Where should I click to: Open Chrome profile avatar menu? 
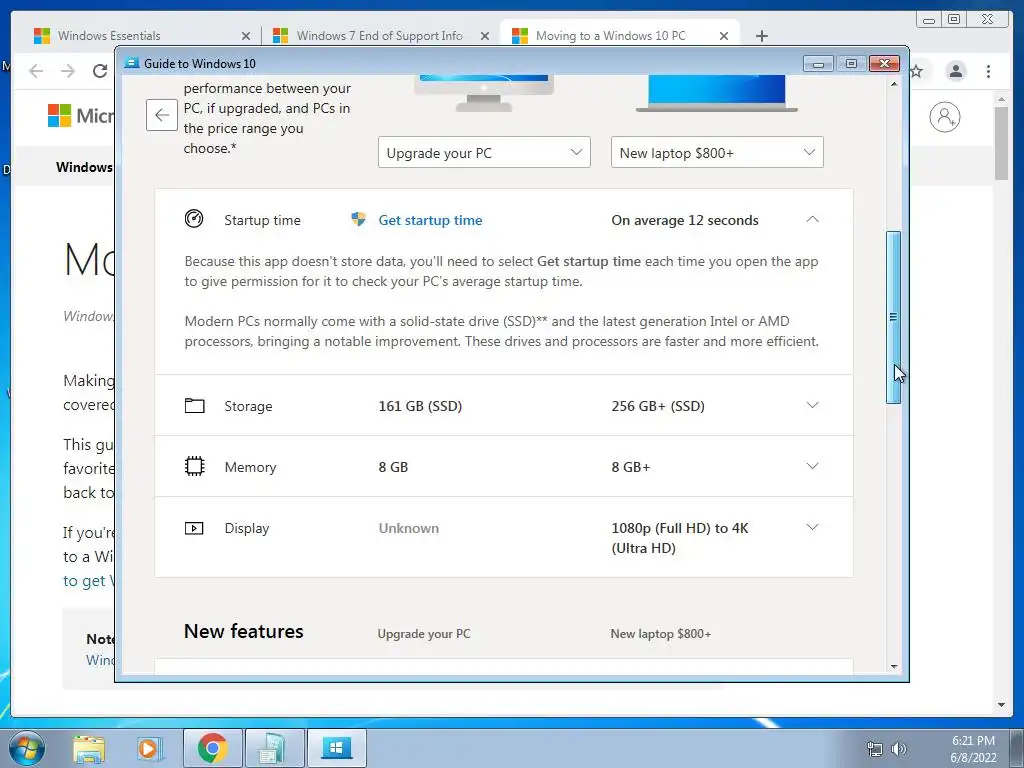click(x=955, y=71)
